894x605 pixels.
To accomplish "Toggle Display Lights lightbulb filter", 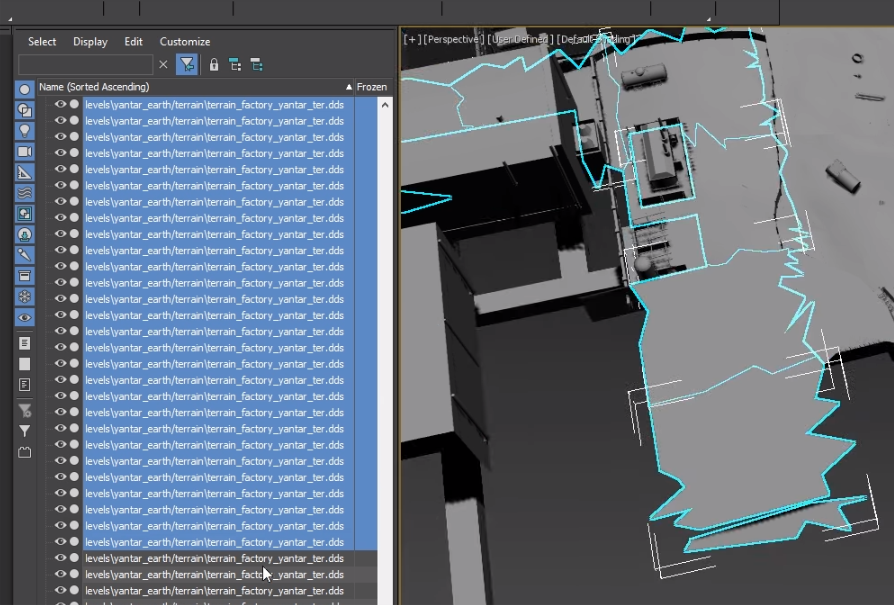I will pos(25,131).
